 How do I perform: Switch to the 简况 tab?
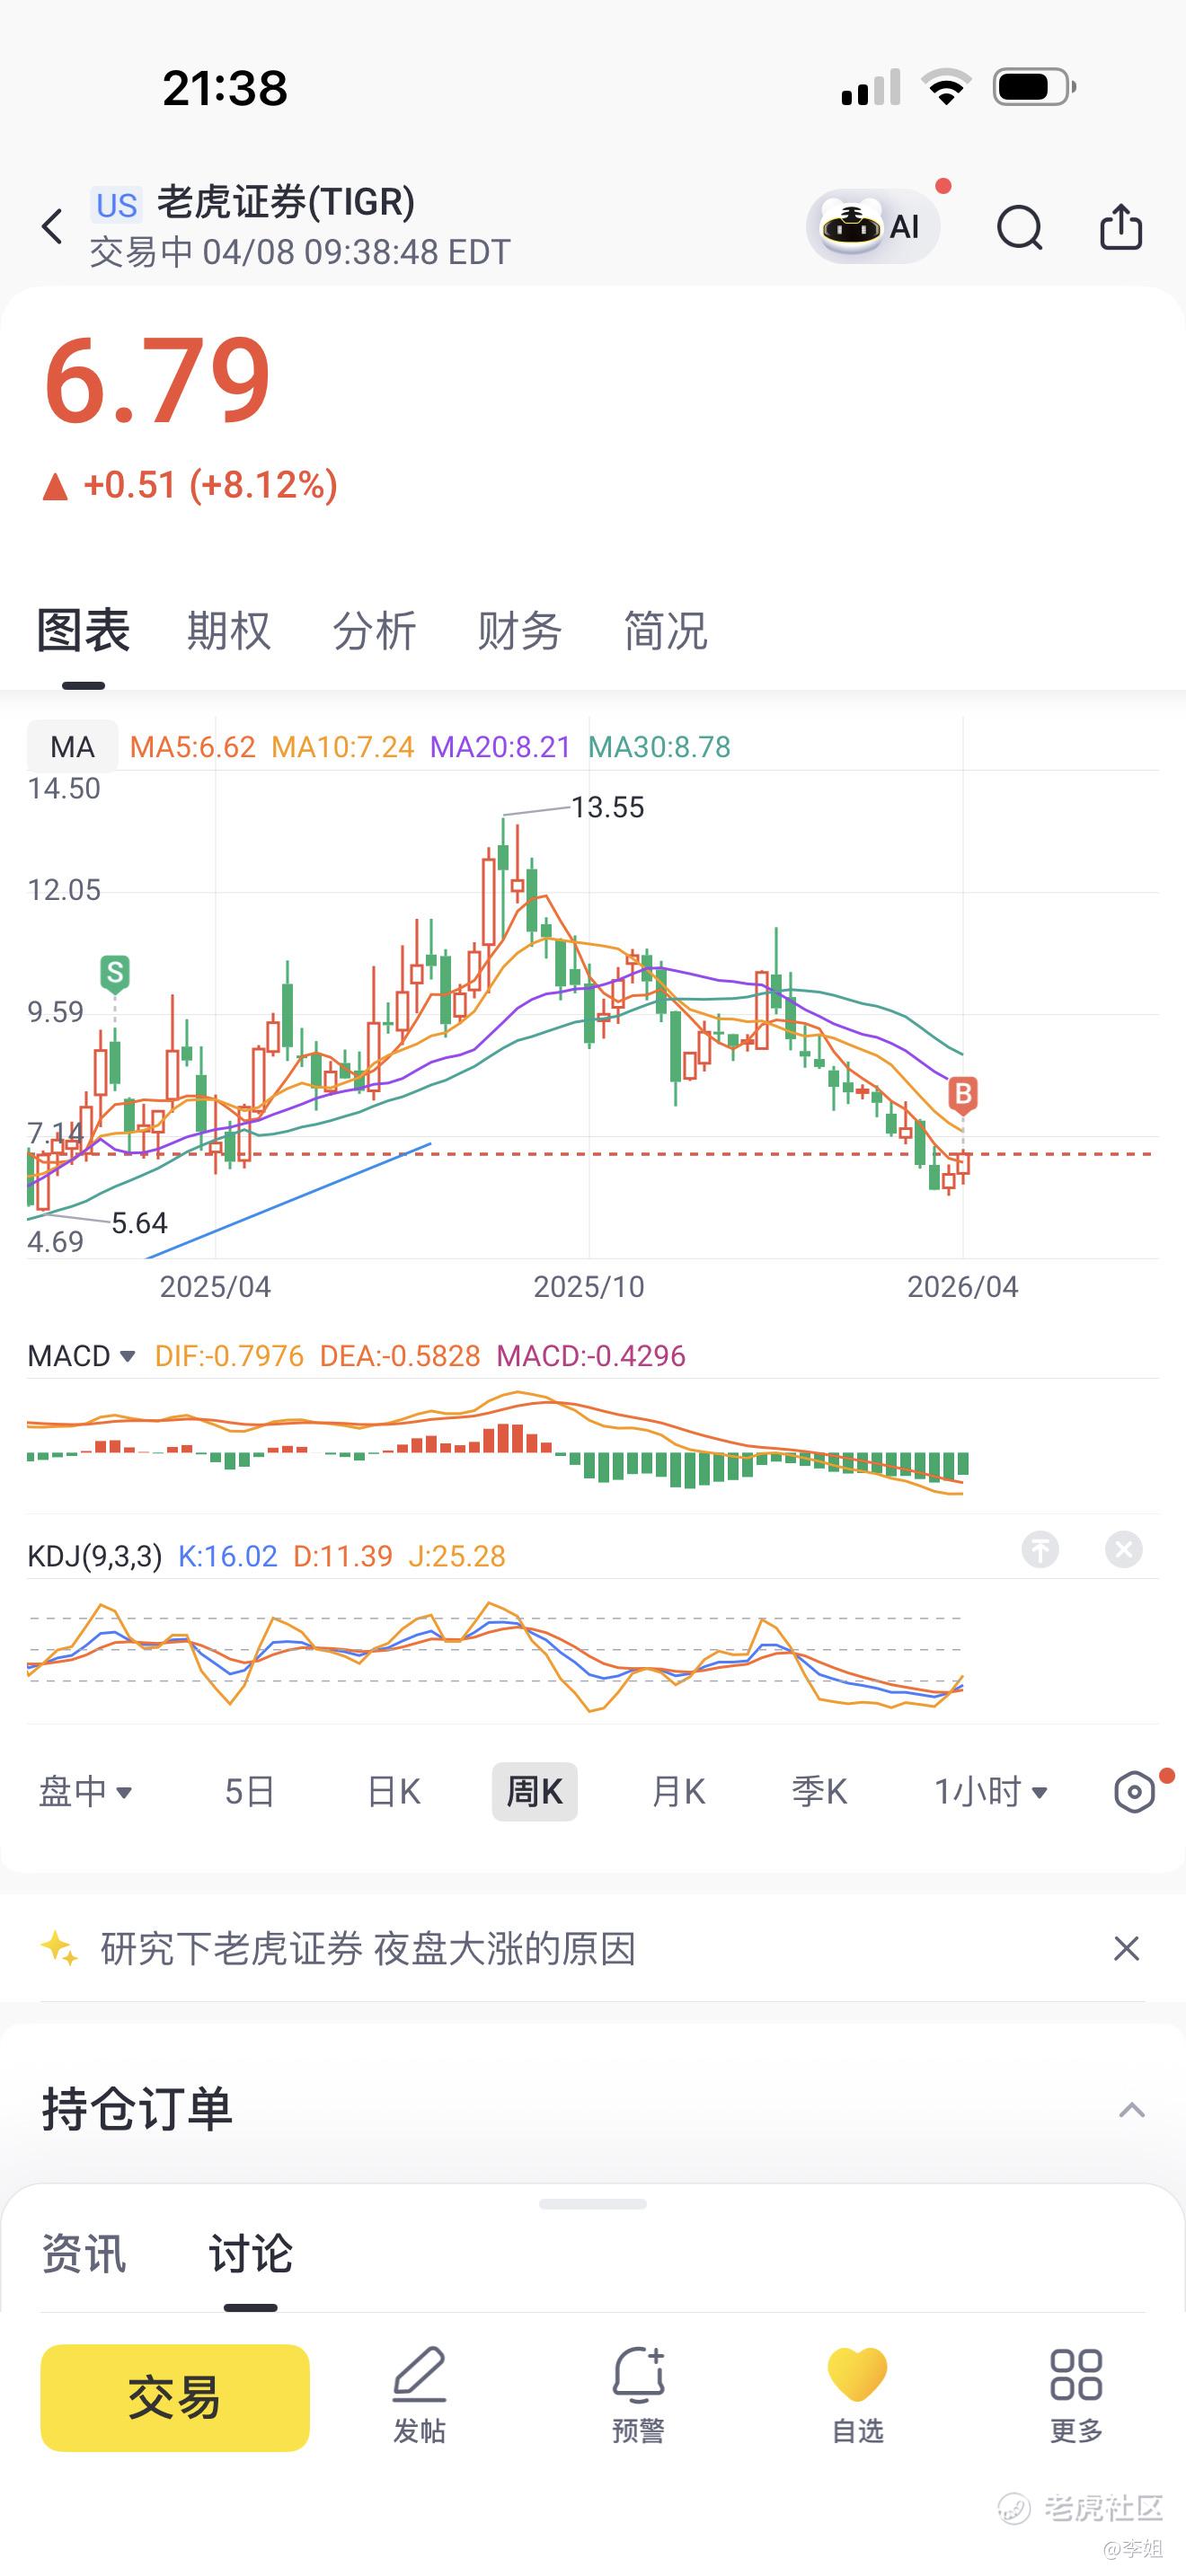point(665,631)
